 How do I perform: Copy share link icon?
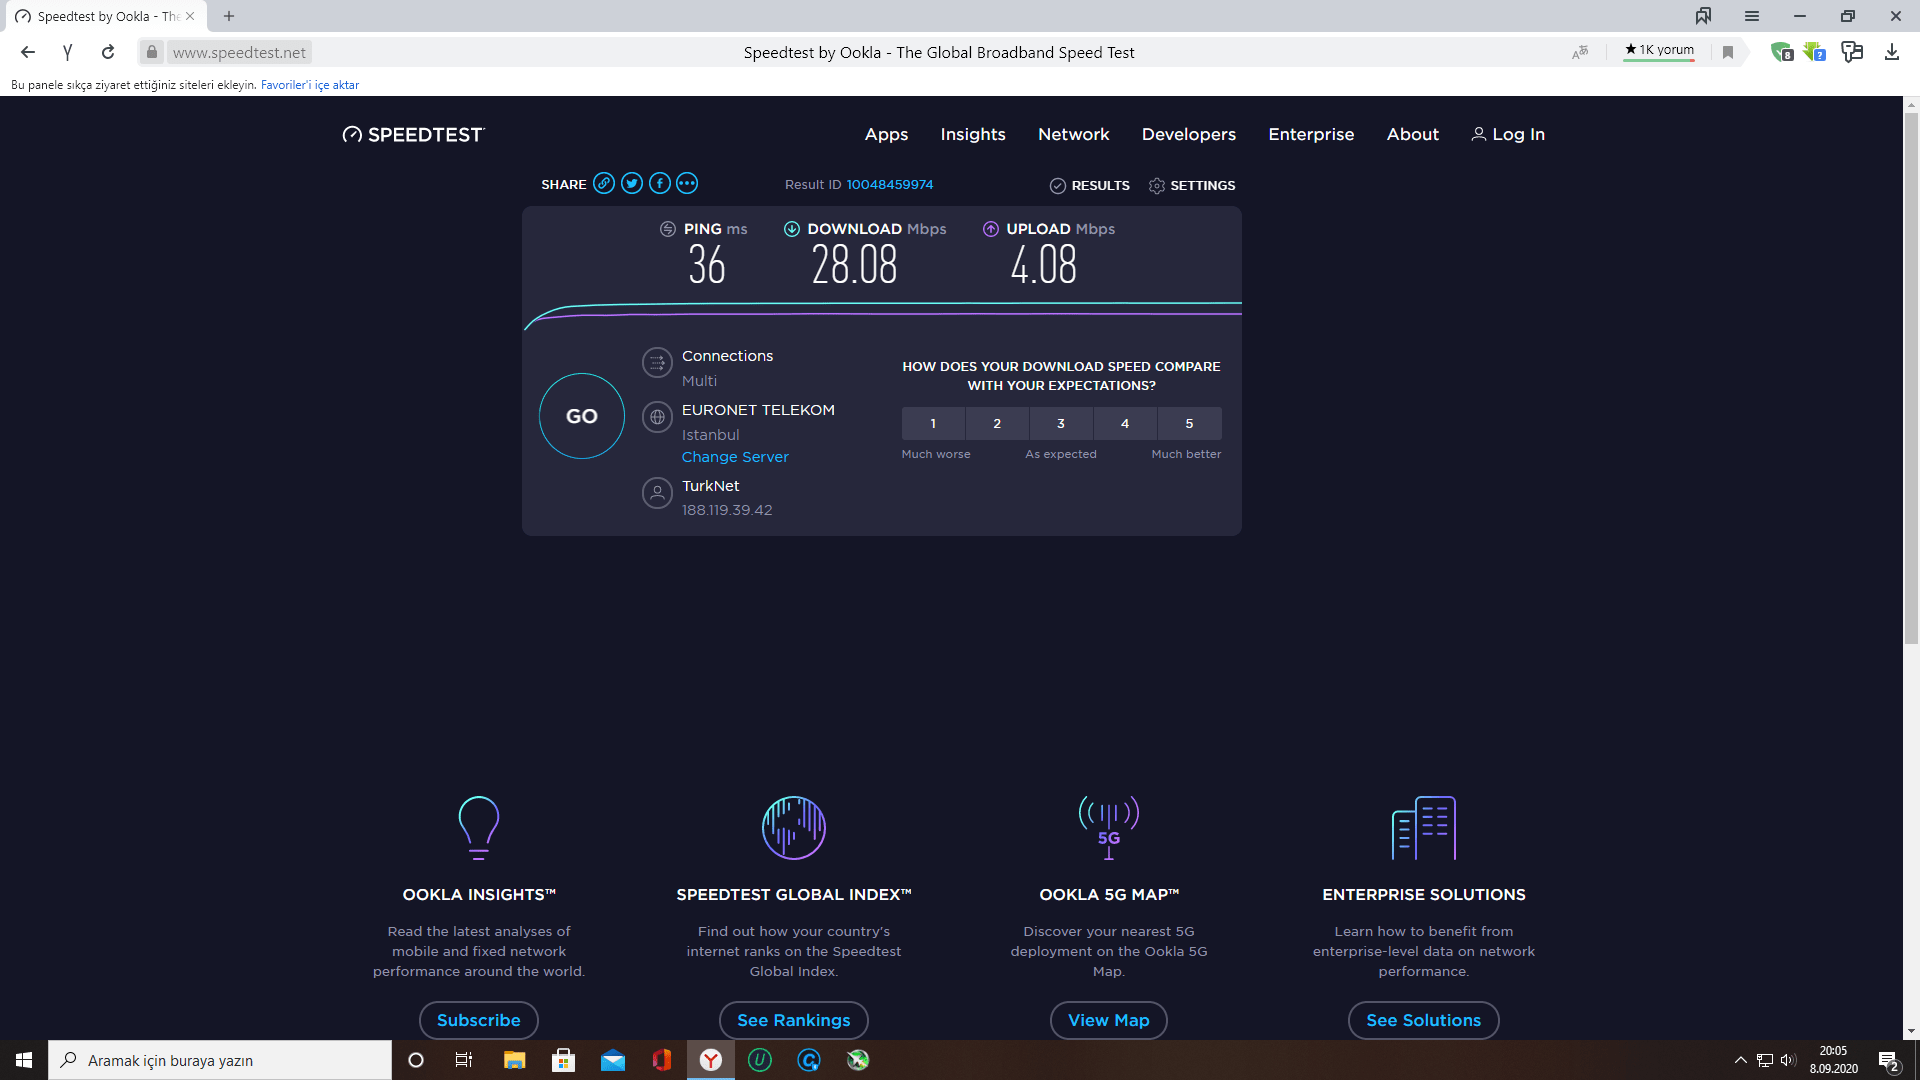click(603, 183)
